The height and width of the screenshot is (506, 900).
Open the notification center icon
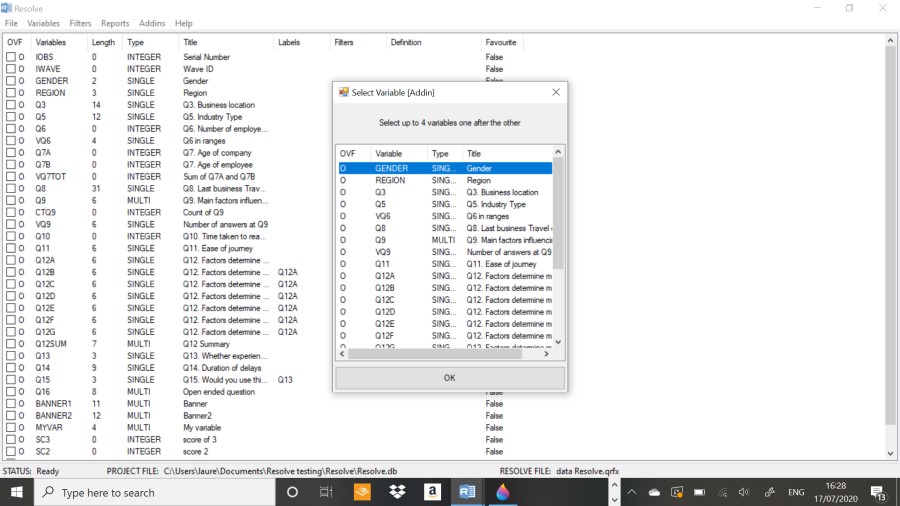(878, 492)
